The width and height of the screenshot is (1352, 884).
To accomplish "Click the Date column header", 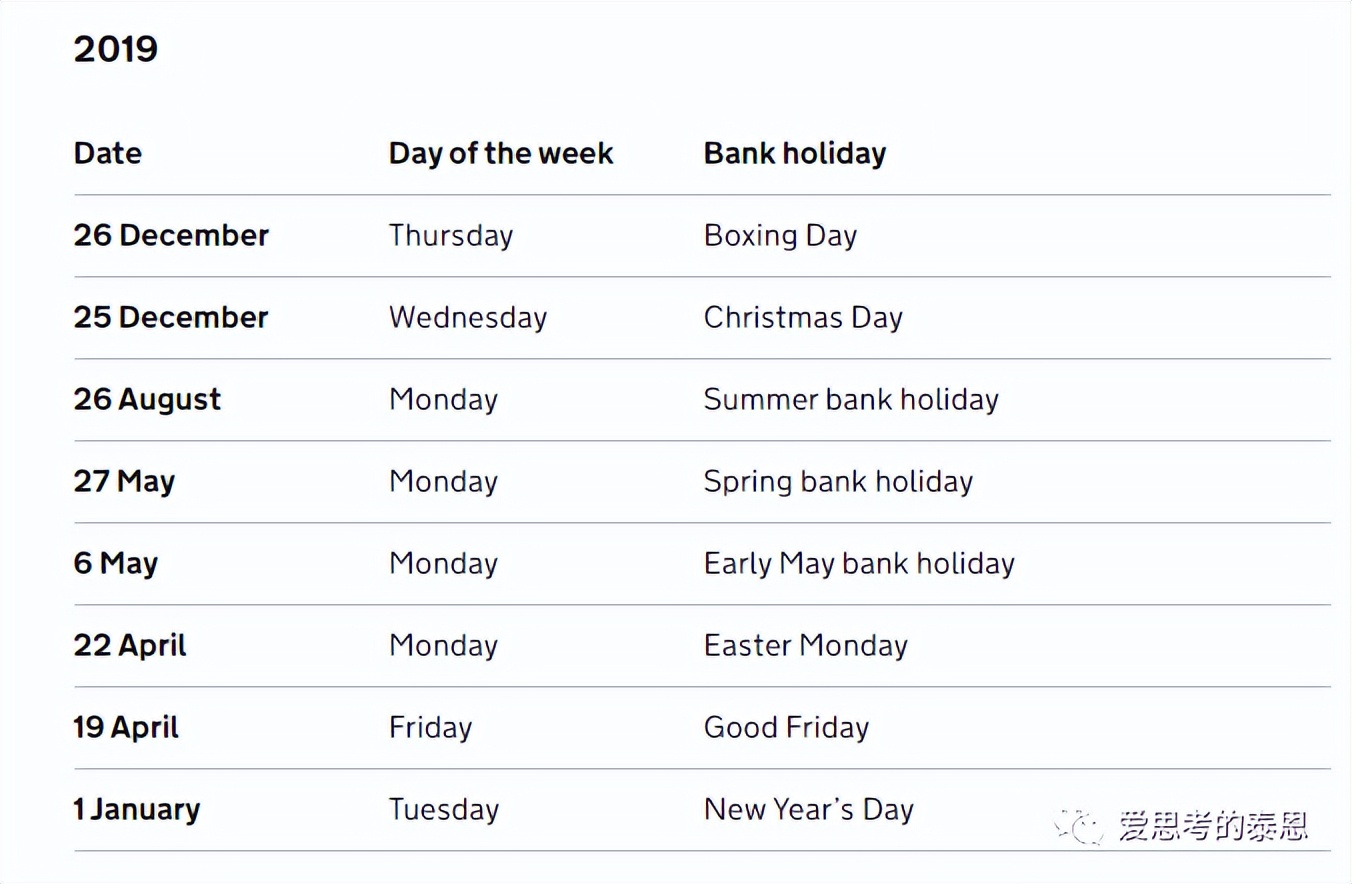I will point(108,153).
